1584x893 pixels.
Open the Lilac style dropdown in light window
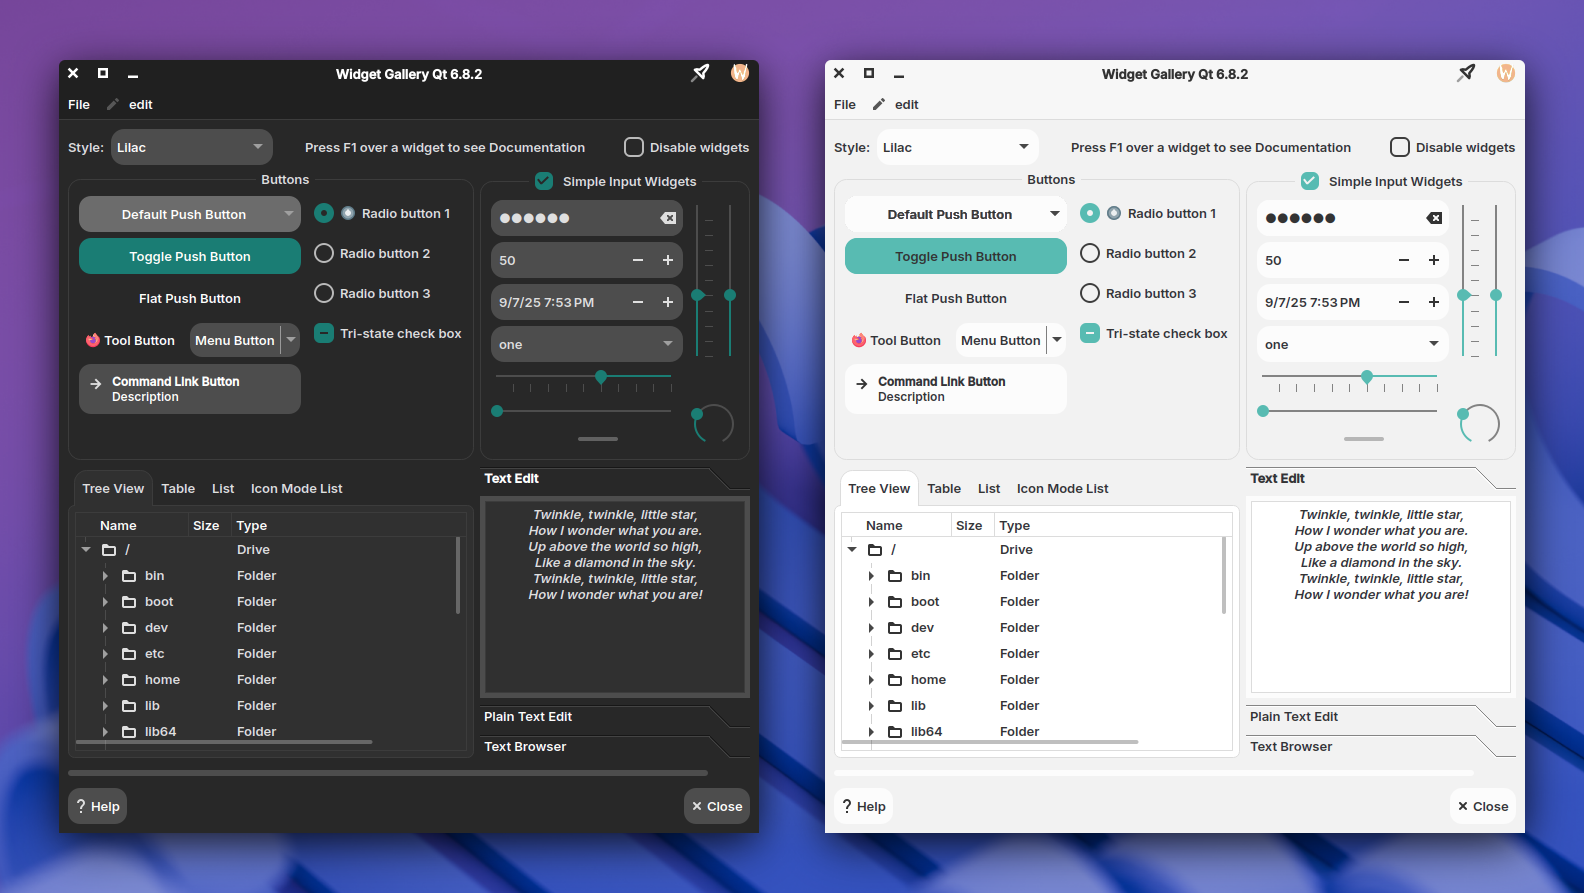click(x=958, y=147)
